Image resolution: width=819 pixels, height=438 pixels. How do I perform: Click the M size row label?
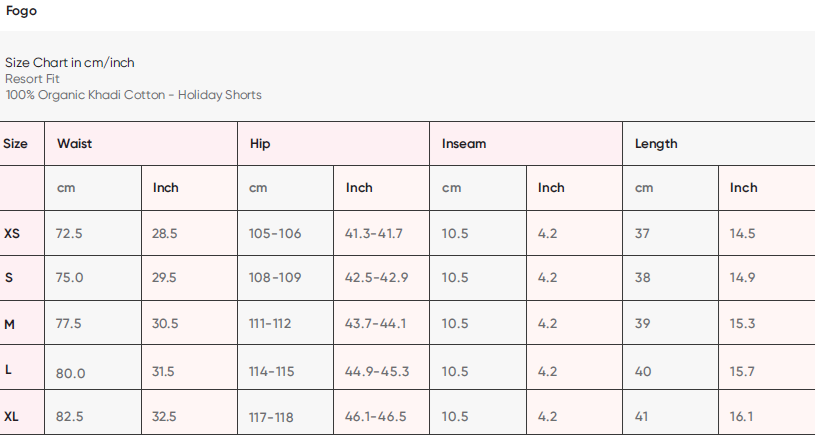(x=10, y=325)
